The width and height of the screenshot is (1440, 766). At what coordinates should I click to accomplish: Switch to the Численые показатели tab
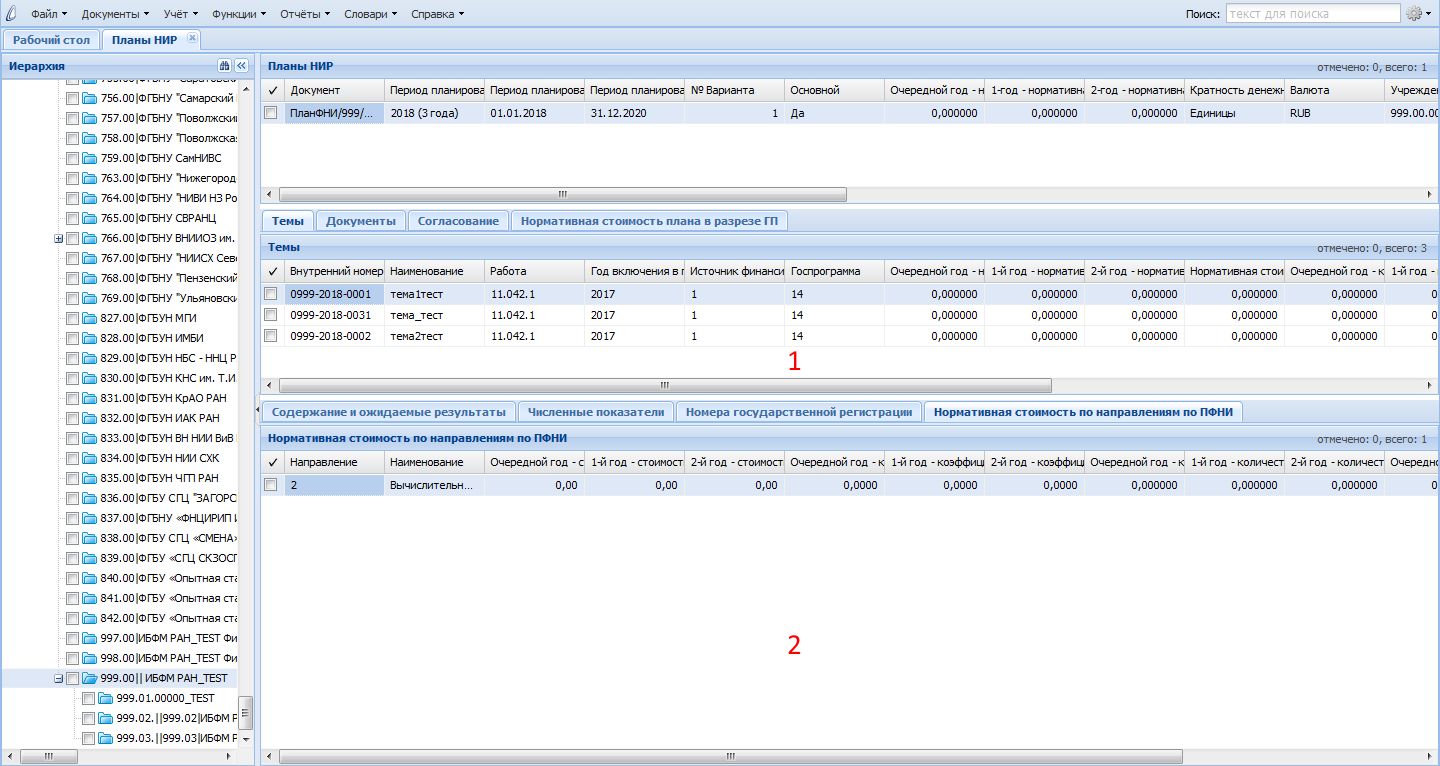click(596, 412)
